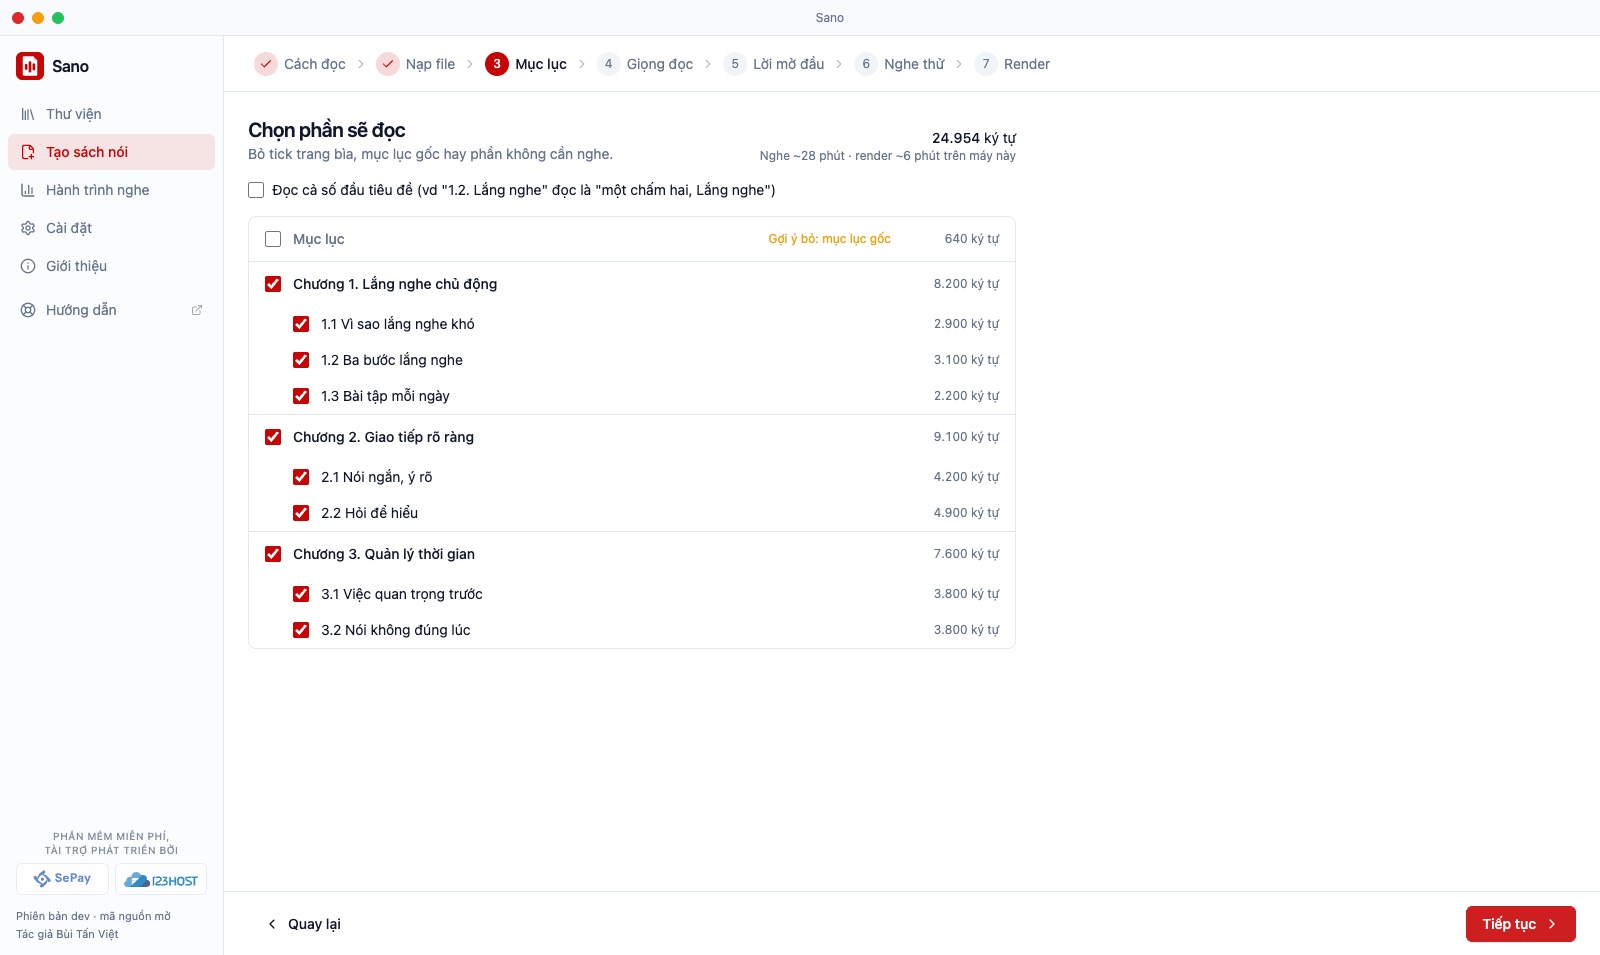Open Cài đặt settings page

pos(111,228)
